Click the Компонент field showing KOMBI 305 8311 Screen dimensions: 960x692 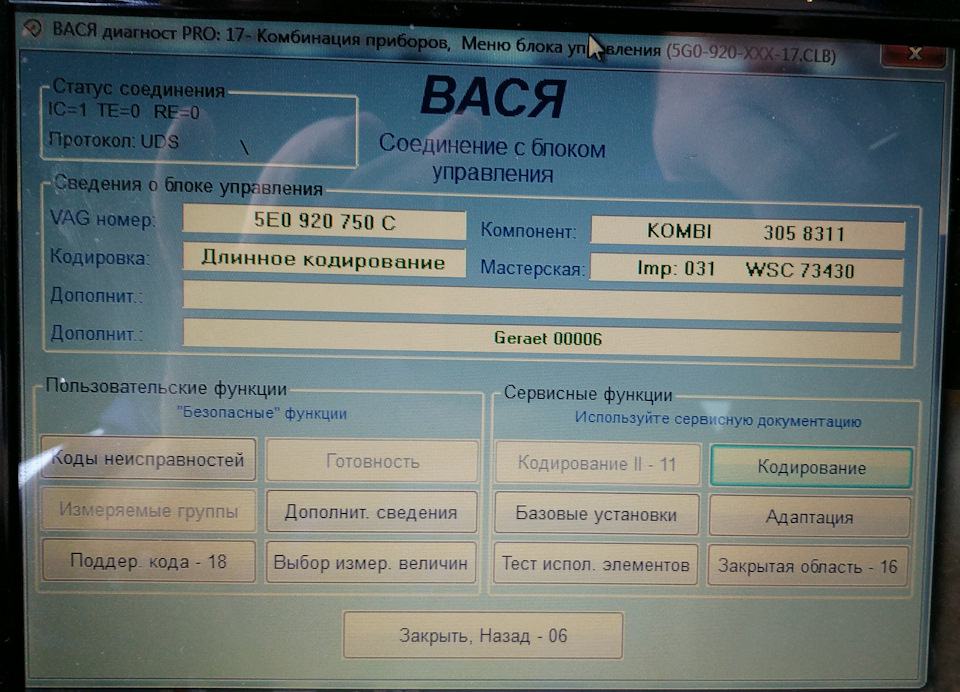point(755,231)
